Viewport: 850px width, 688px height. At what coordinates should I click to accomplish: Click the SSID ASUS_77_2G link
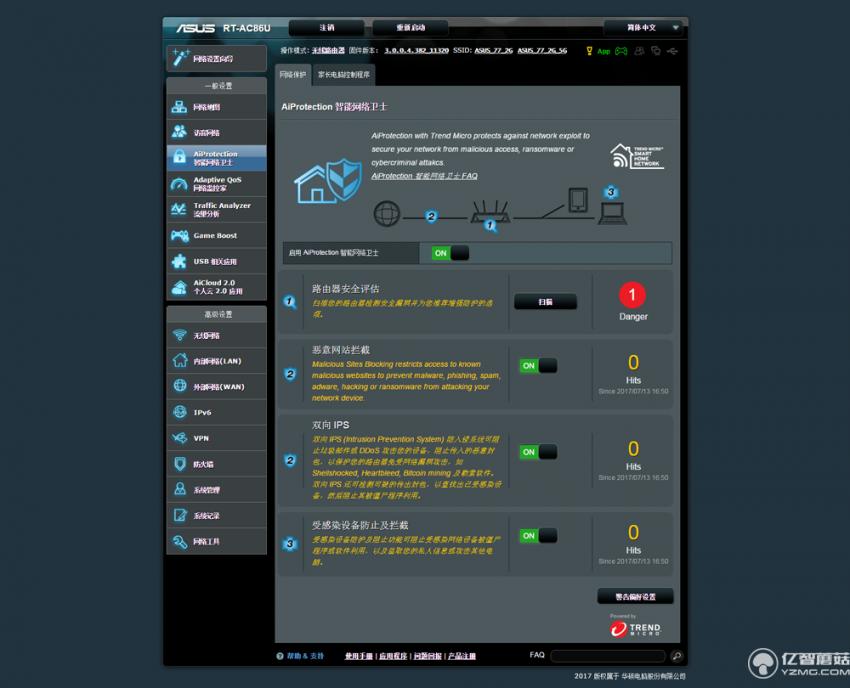coord(493,50)
